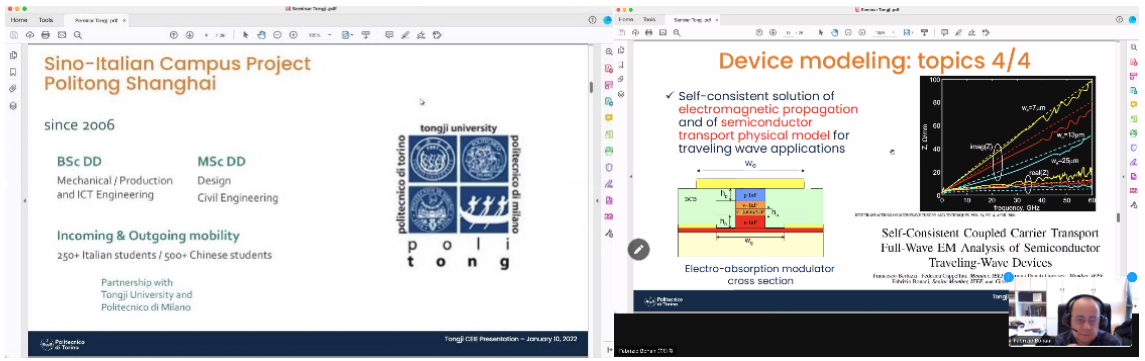Screen dimensions: 1145x361
Task: Print the PDF in the left window
Action: (x=45, y=34)
